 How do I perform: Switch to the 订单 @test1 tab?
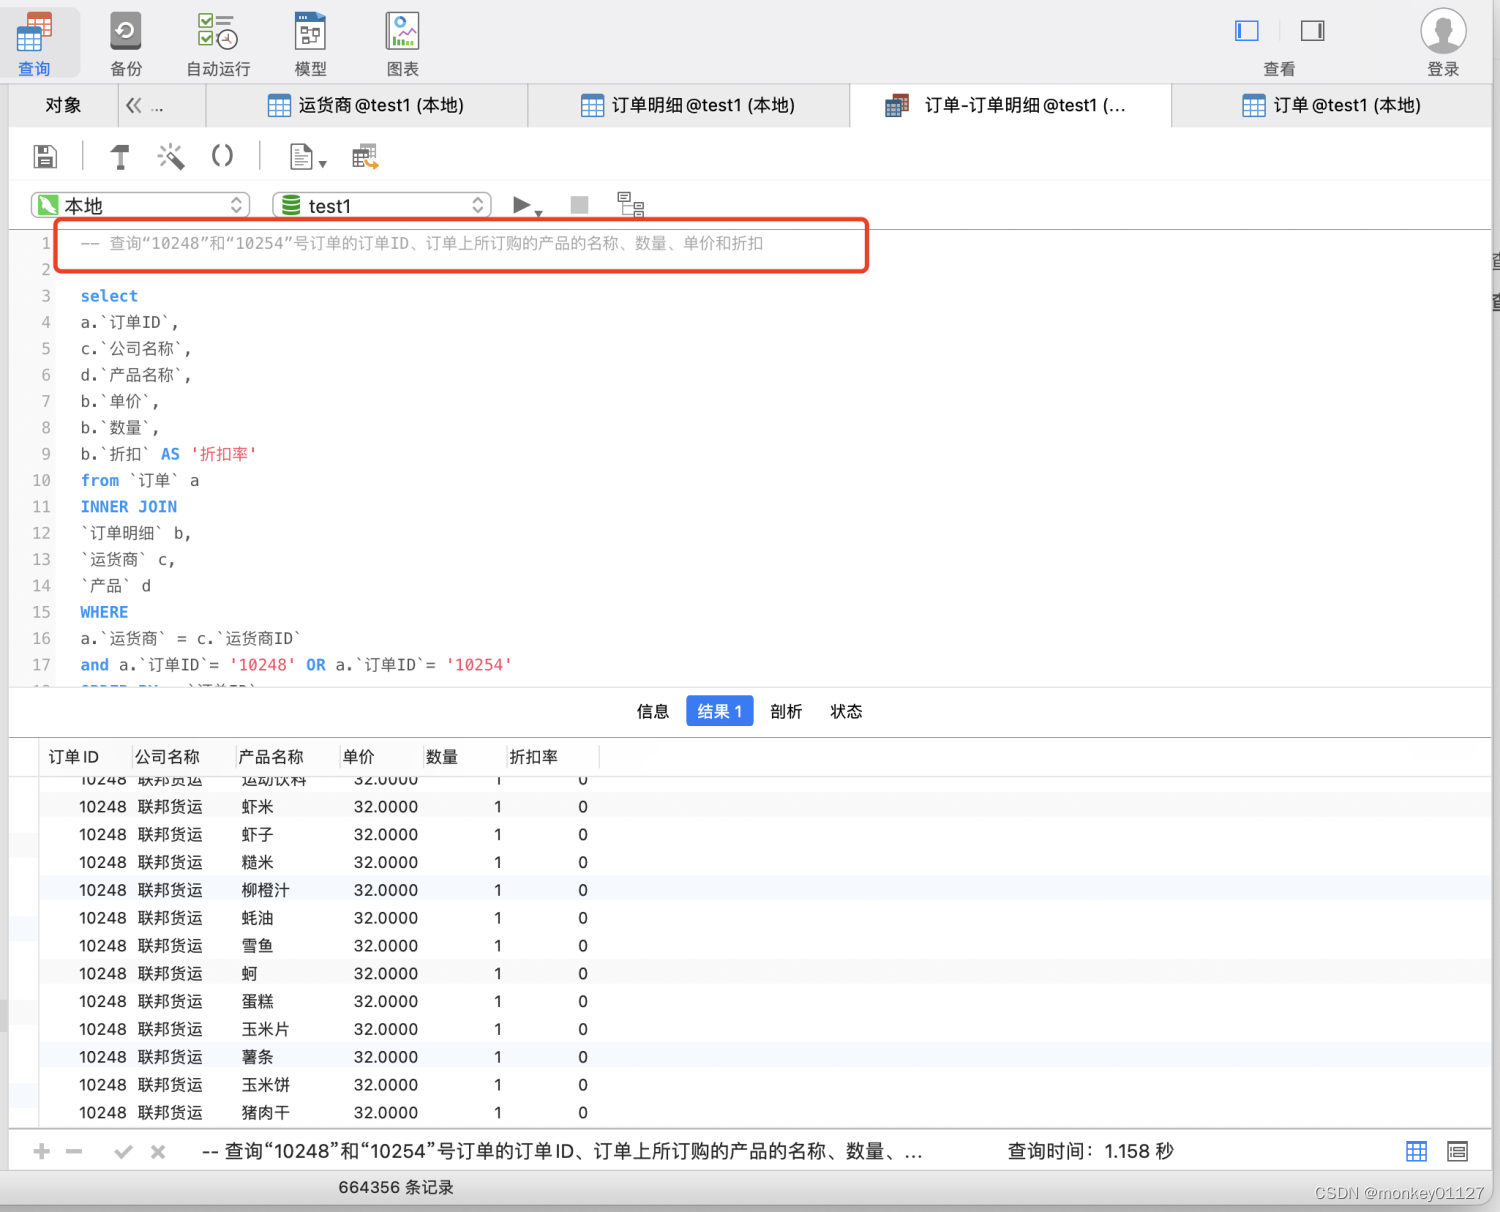(1332, 105)
